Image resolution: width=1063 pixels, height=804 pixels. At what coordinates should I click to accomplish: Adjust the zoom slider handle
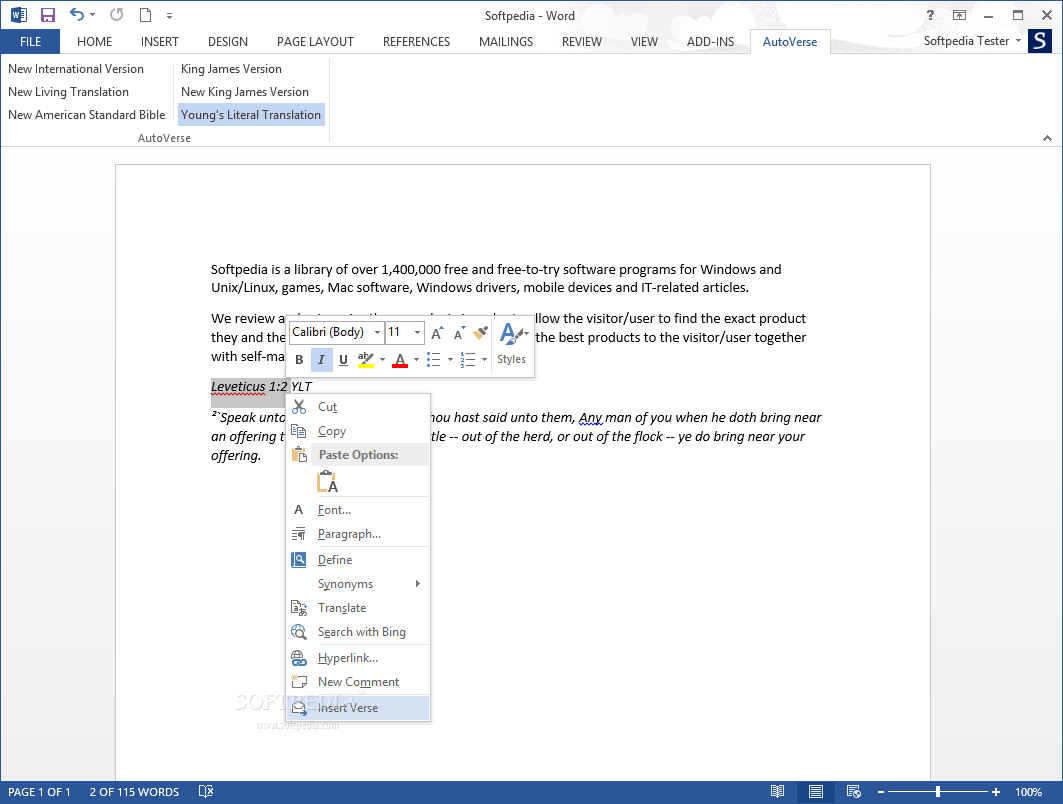click(x=938, y=791)
